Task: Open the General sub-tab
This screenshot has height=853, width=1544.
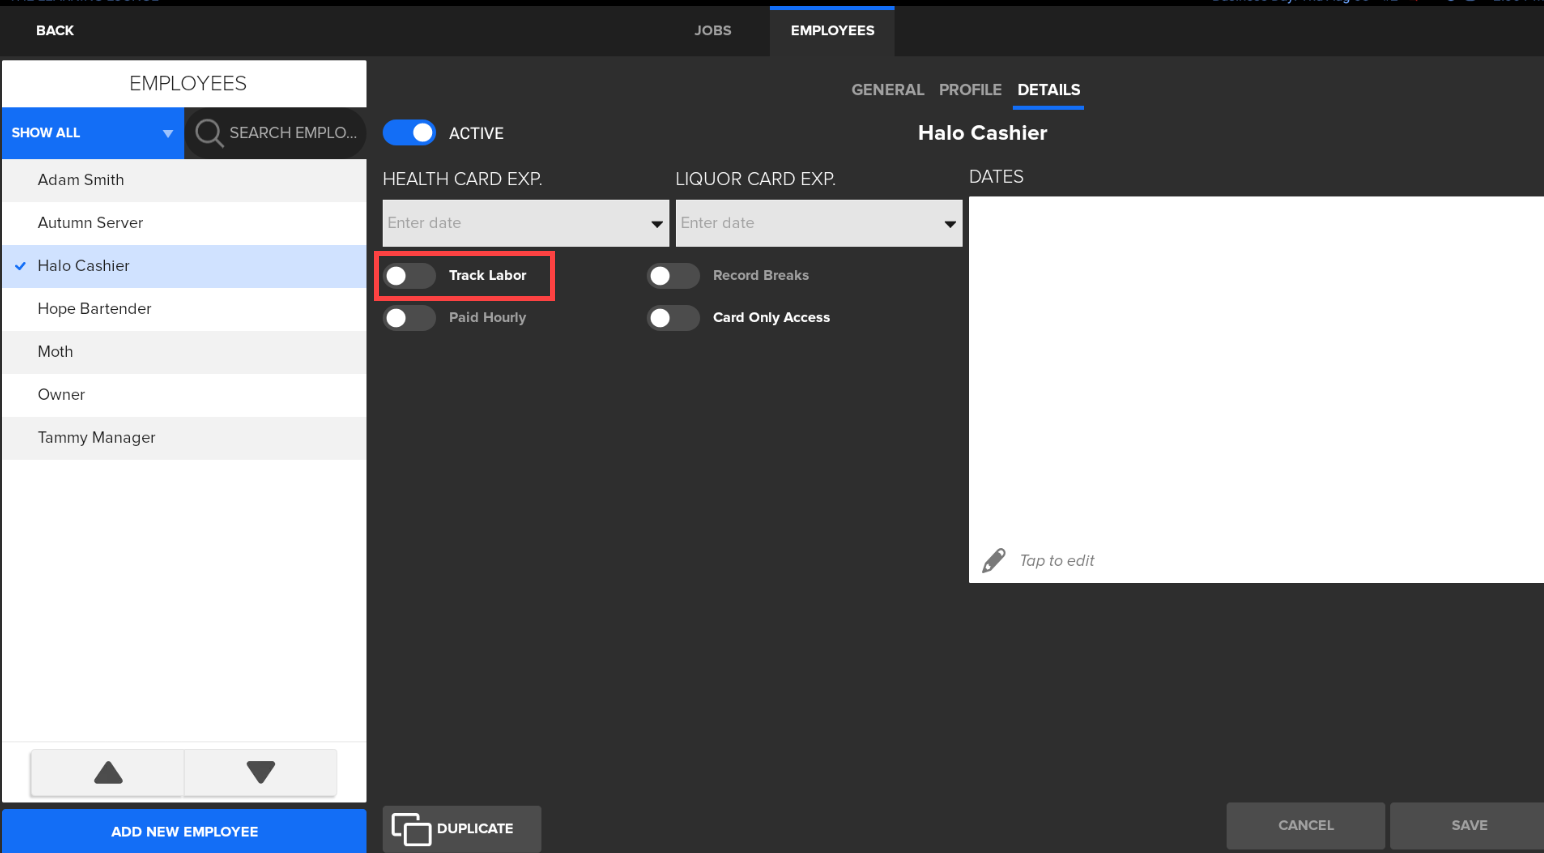Action: click(887, 90)
